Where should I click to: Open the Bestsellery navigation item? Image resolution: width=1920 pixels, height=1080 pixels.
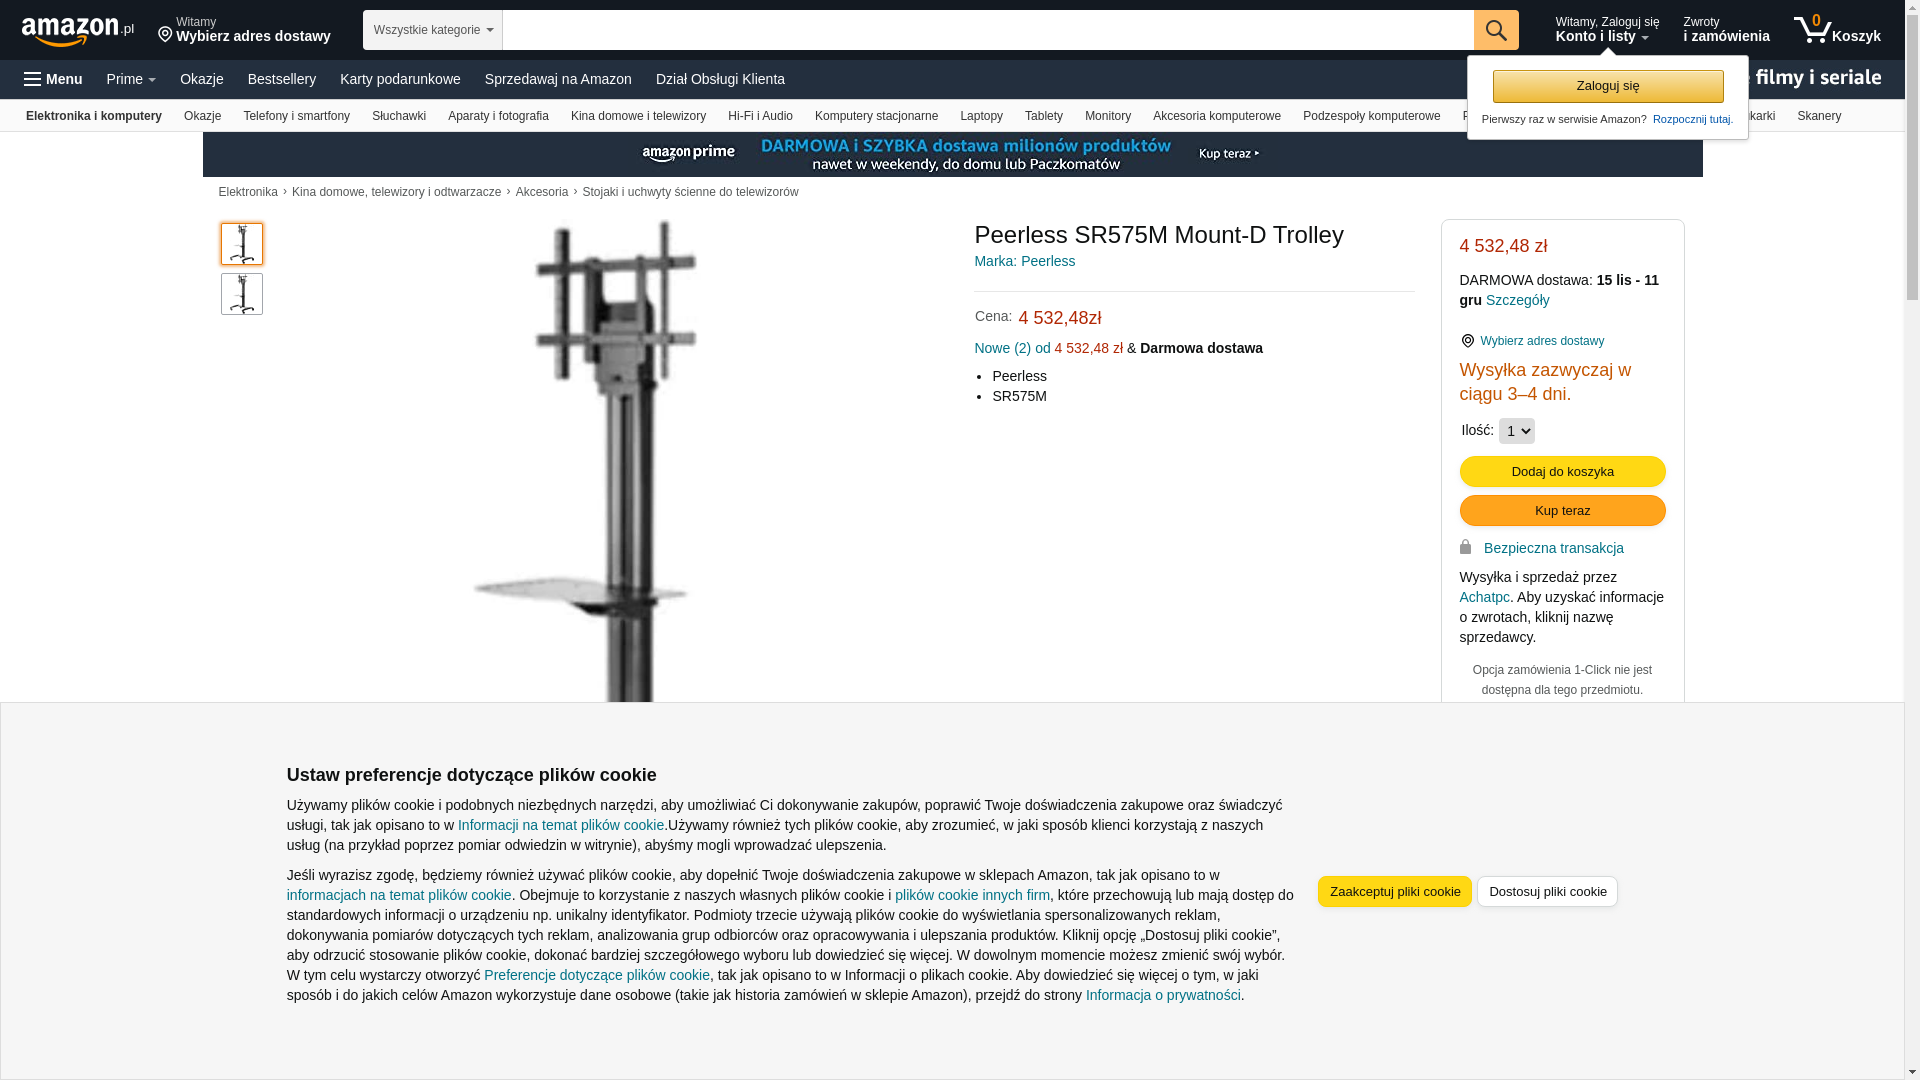282,79
